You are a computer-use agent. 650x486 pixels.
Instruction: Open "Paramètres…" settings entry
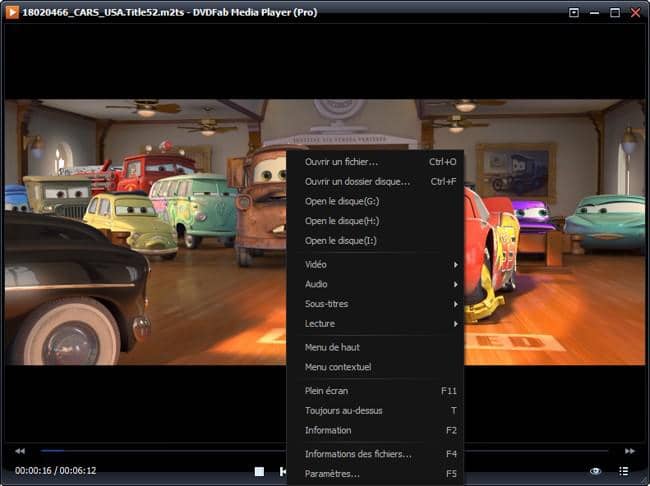click(x=375, y=474)
